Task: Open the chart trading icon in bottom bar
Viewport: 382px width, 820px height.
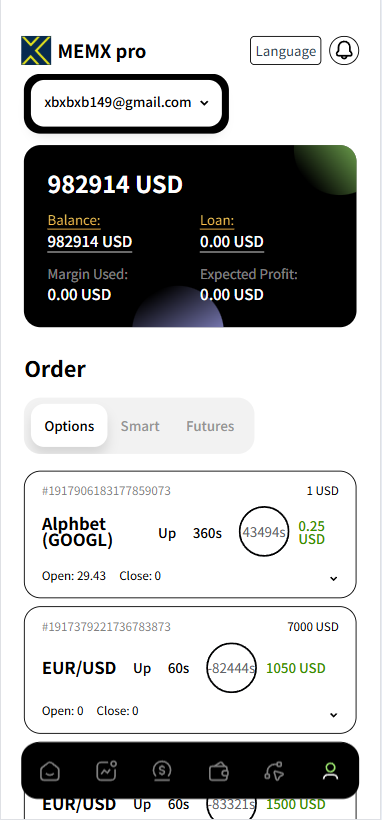Action: pyautogui.click(x=106, y=771)
